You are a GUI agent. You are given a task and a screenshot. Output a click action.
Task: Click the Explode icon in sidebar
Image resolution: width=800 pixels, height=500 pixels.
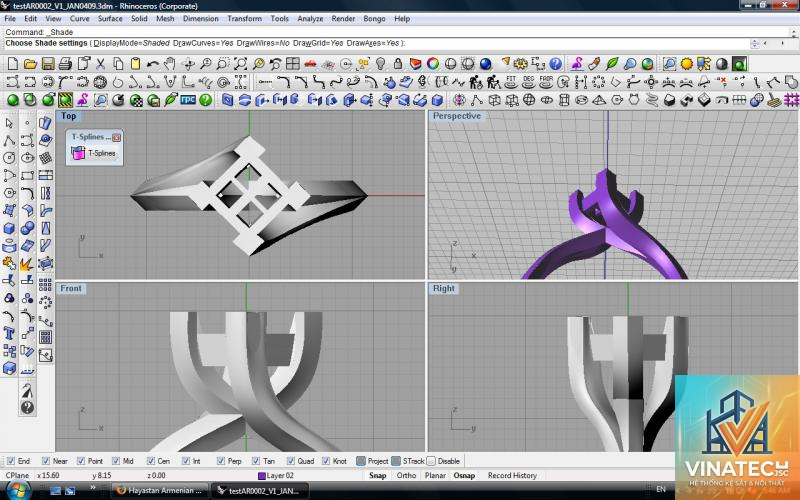[x=27, y=263]
